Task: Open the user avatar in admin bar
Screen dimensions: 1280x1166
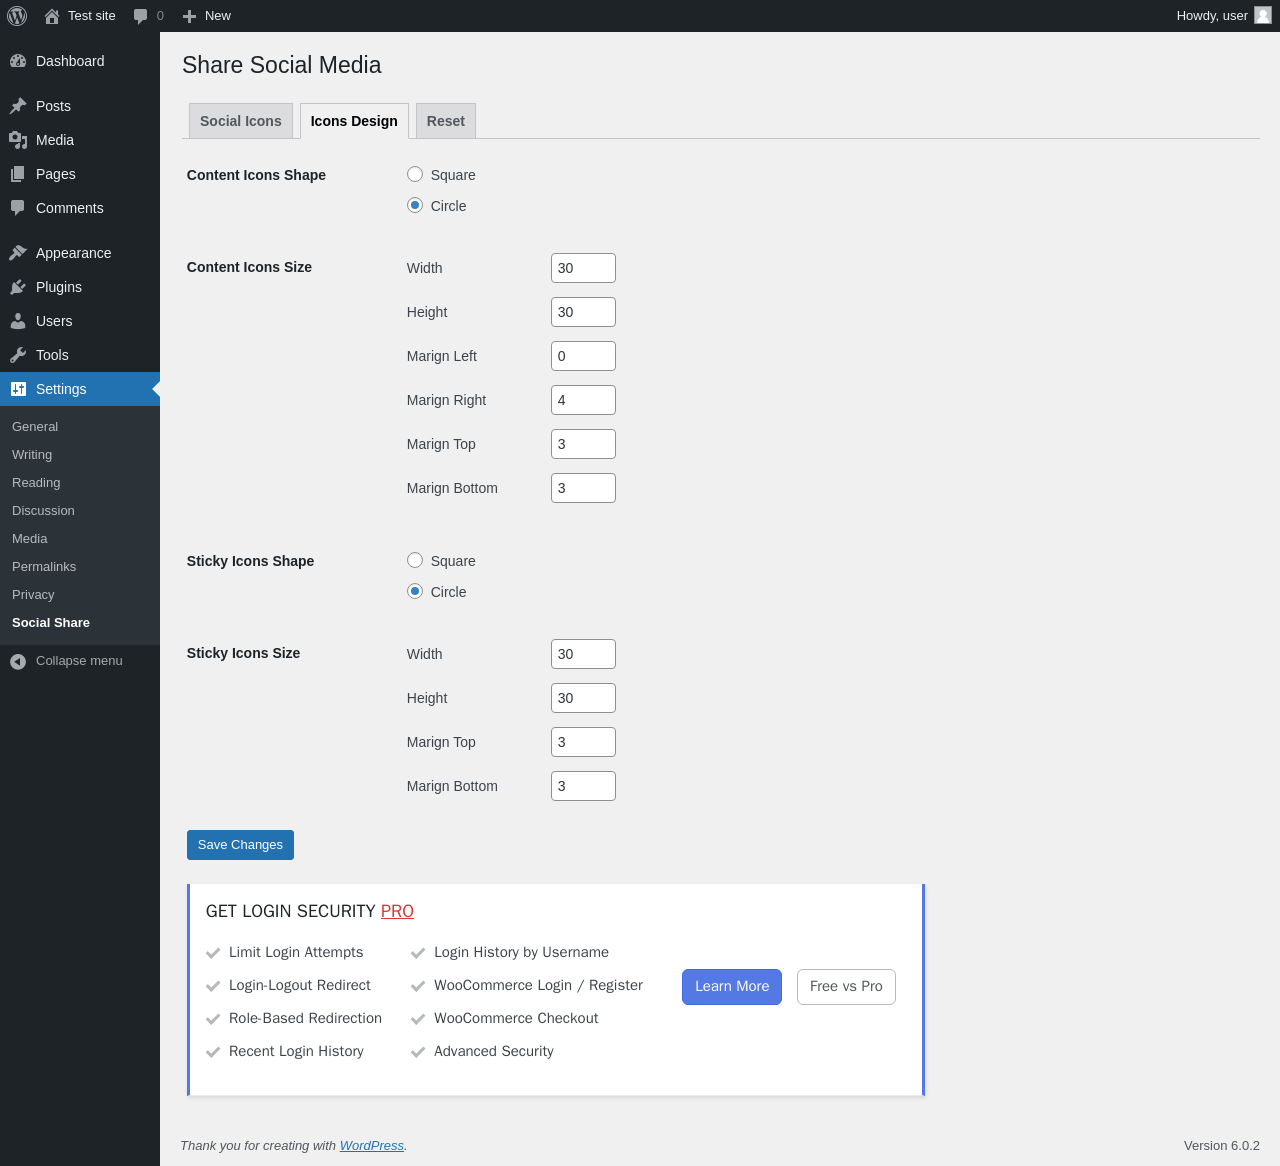Action: [x=1263, y=15]
